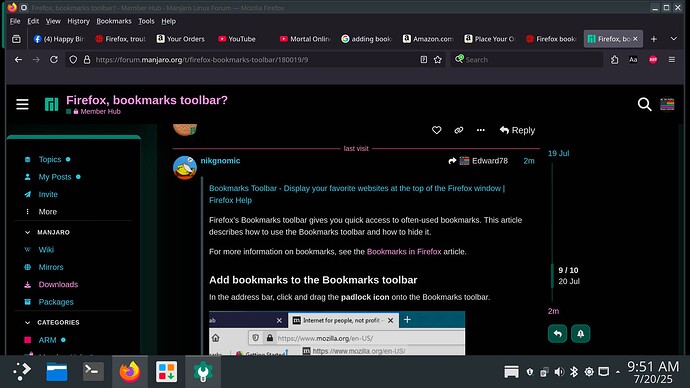Open the hamburger sidebar menu
This screenshot has height=388, width=690.
click(22, 104)
